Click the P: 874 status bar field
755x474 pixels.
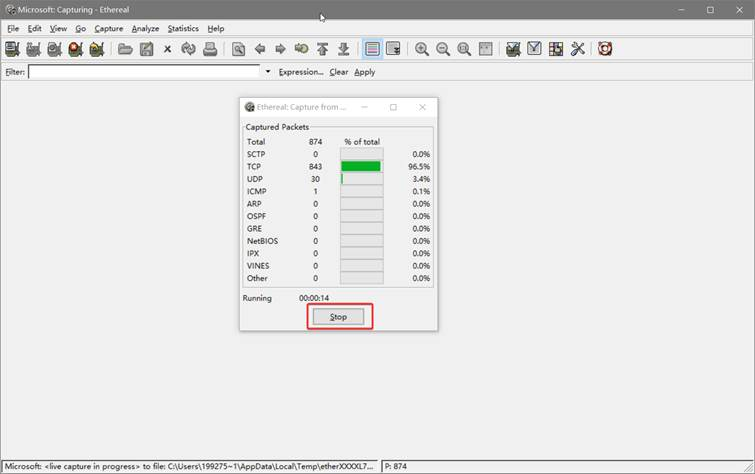(x=566, y=466)
